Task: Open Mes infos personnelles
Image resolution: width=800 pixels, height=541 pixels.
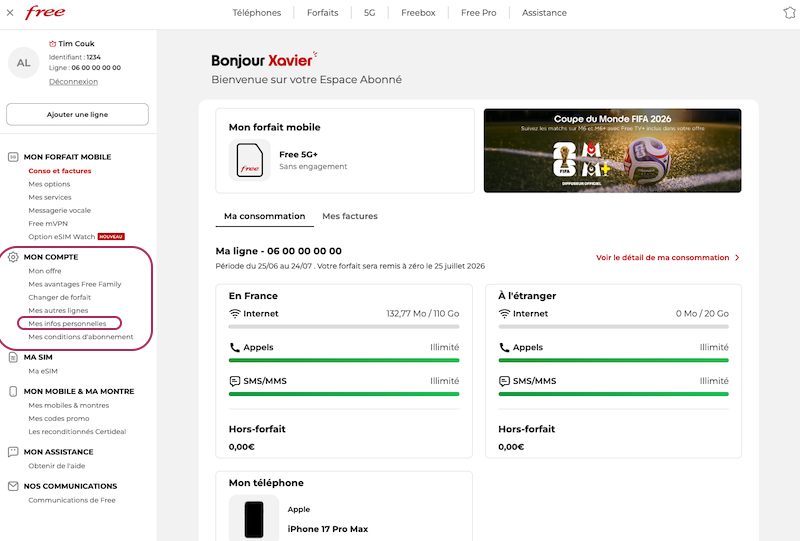Action: tap(67, 324)
